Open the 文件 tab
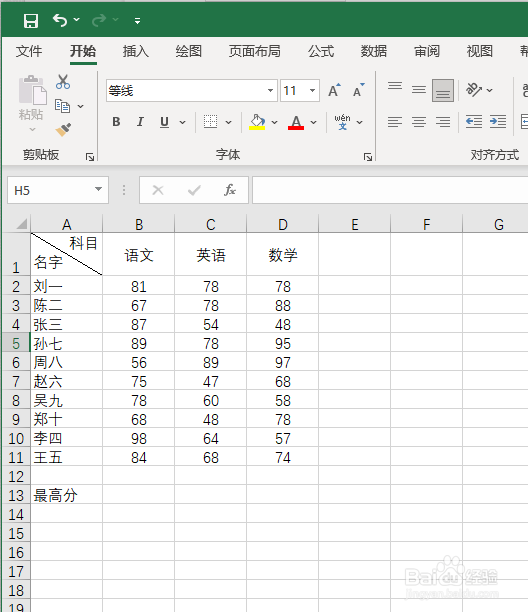This screenshot has width=528, height=612. point(29,51)
